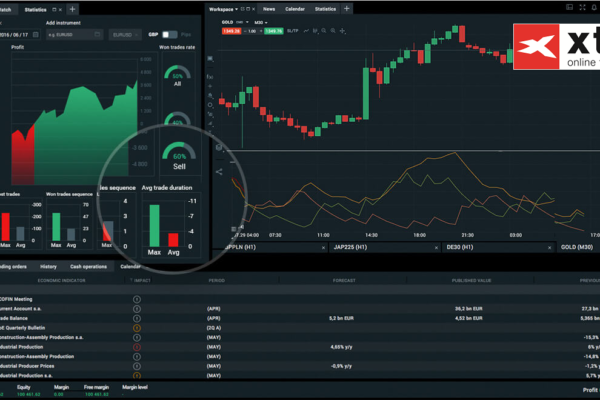Sort by Economic Indicator column
600x400 pixels.
(x=61, y=281)
